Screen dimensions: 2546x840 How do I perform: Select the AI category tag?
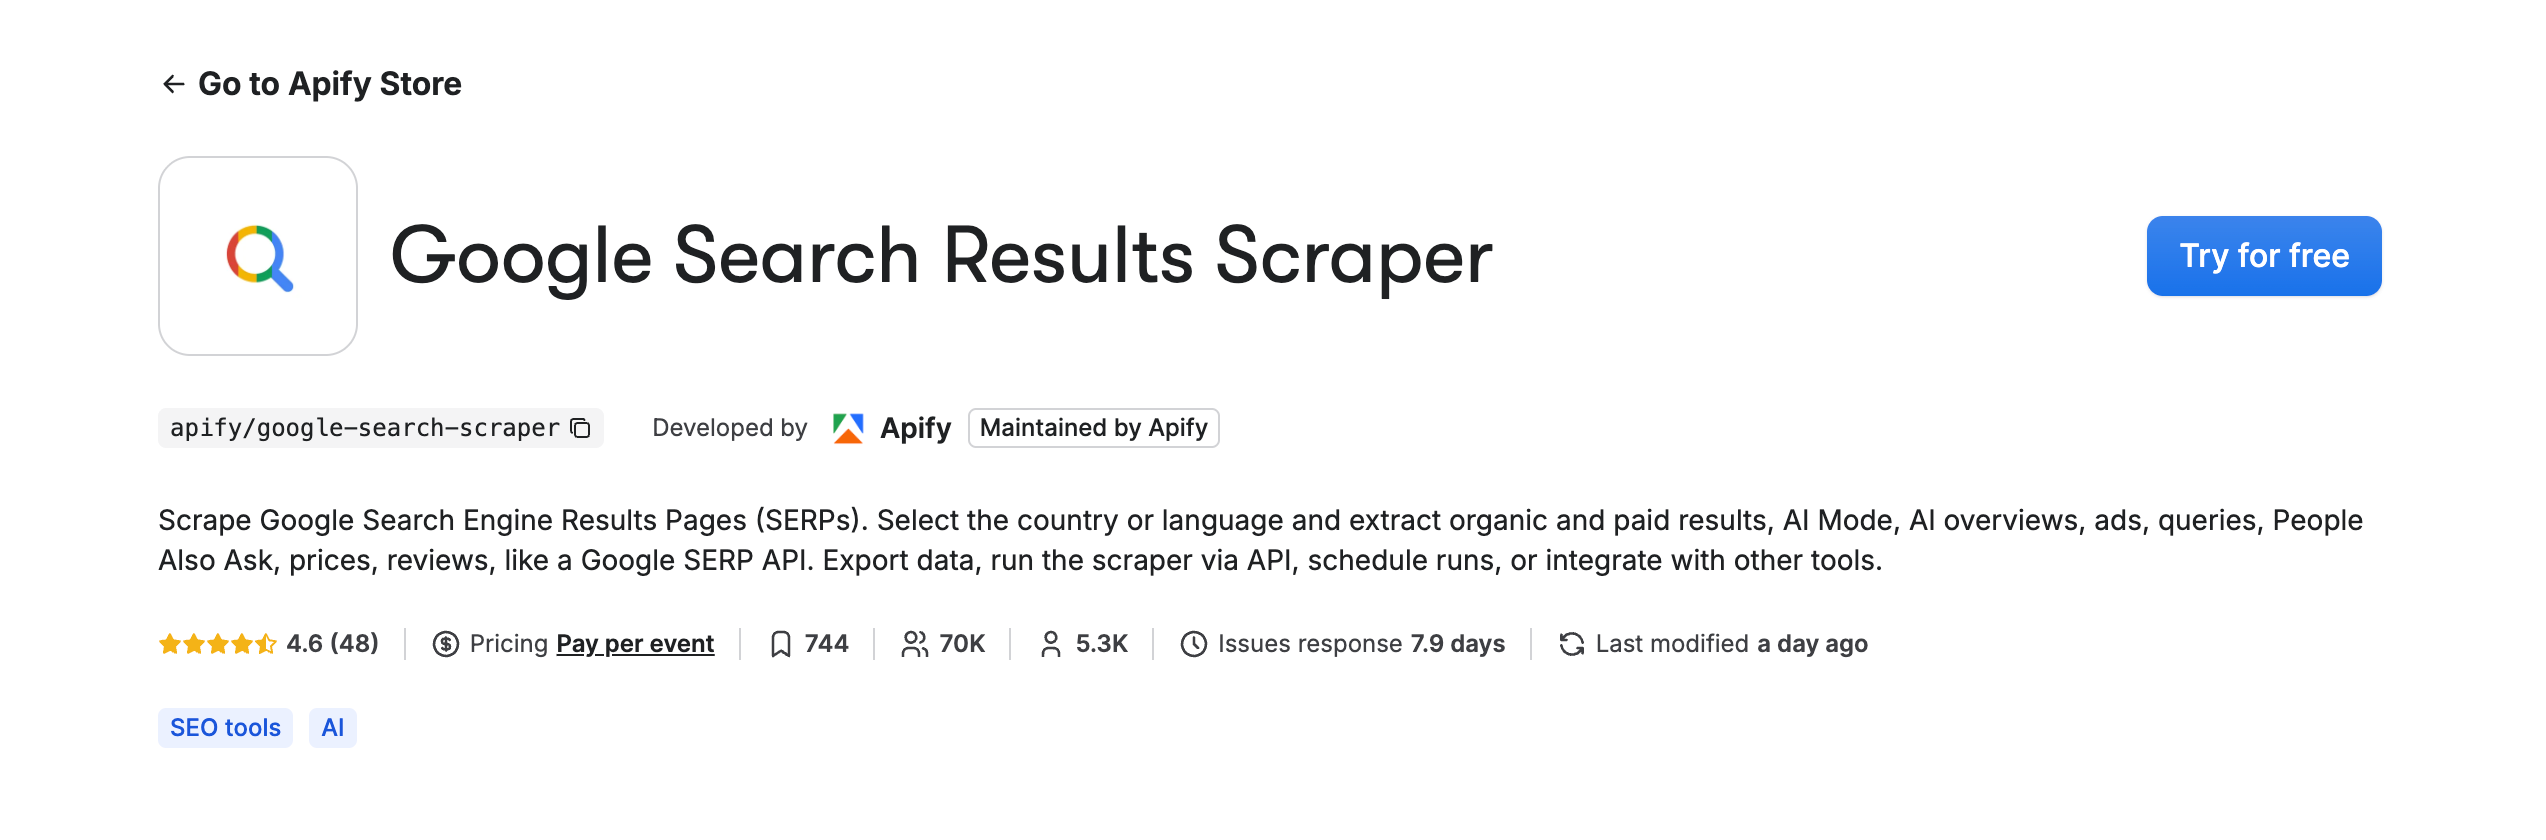click(x=332, y=727)
